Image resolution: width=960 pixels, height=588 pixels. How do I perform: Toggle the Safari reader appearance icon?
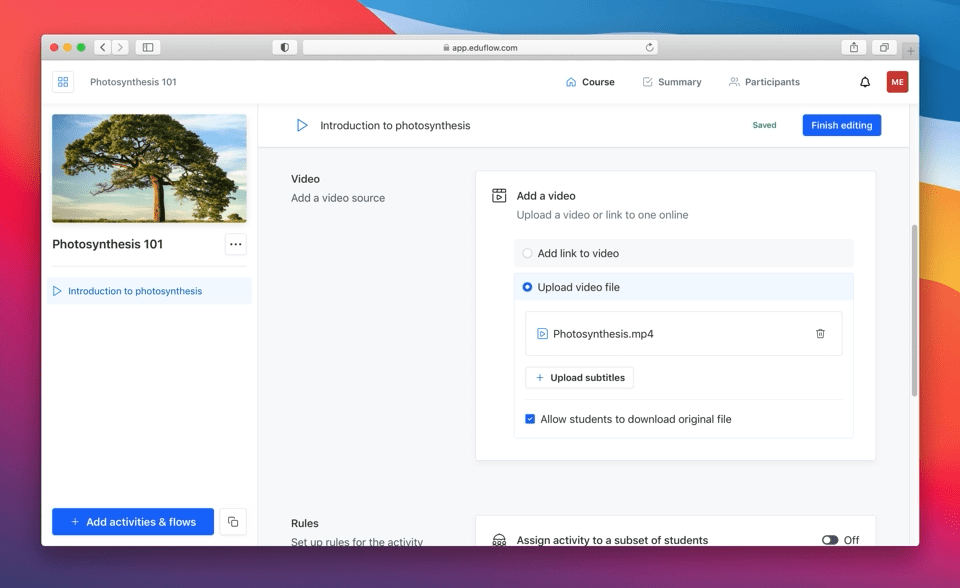[x=285, y=46]
